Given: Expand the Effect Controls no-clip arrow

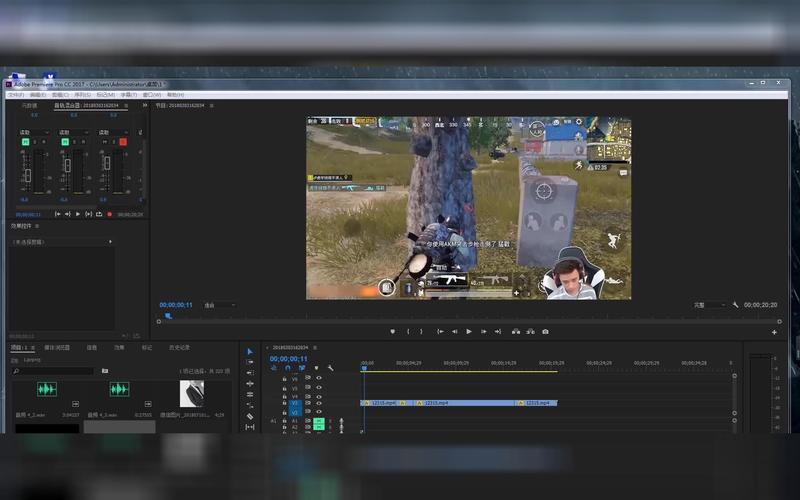Looking at the screenshot, I should point(110,242).
